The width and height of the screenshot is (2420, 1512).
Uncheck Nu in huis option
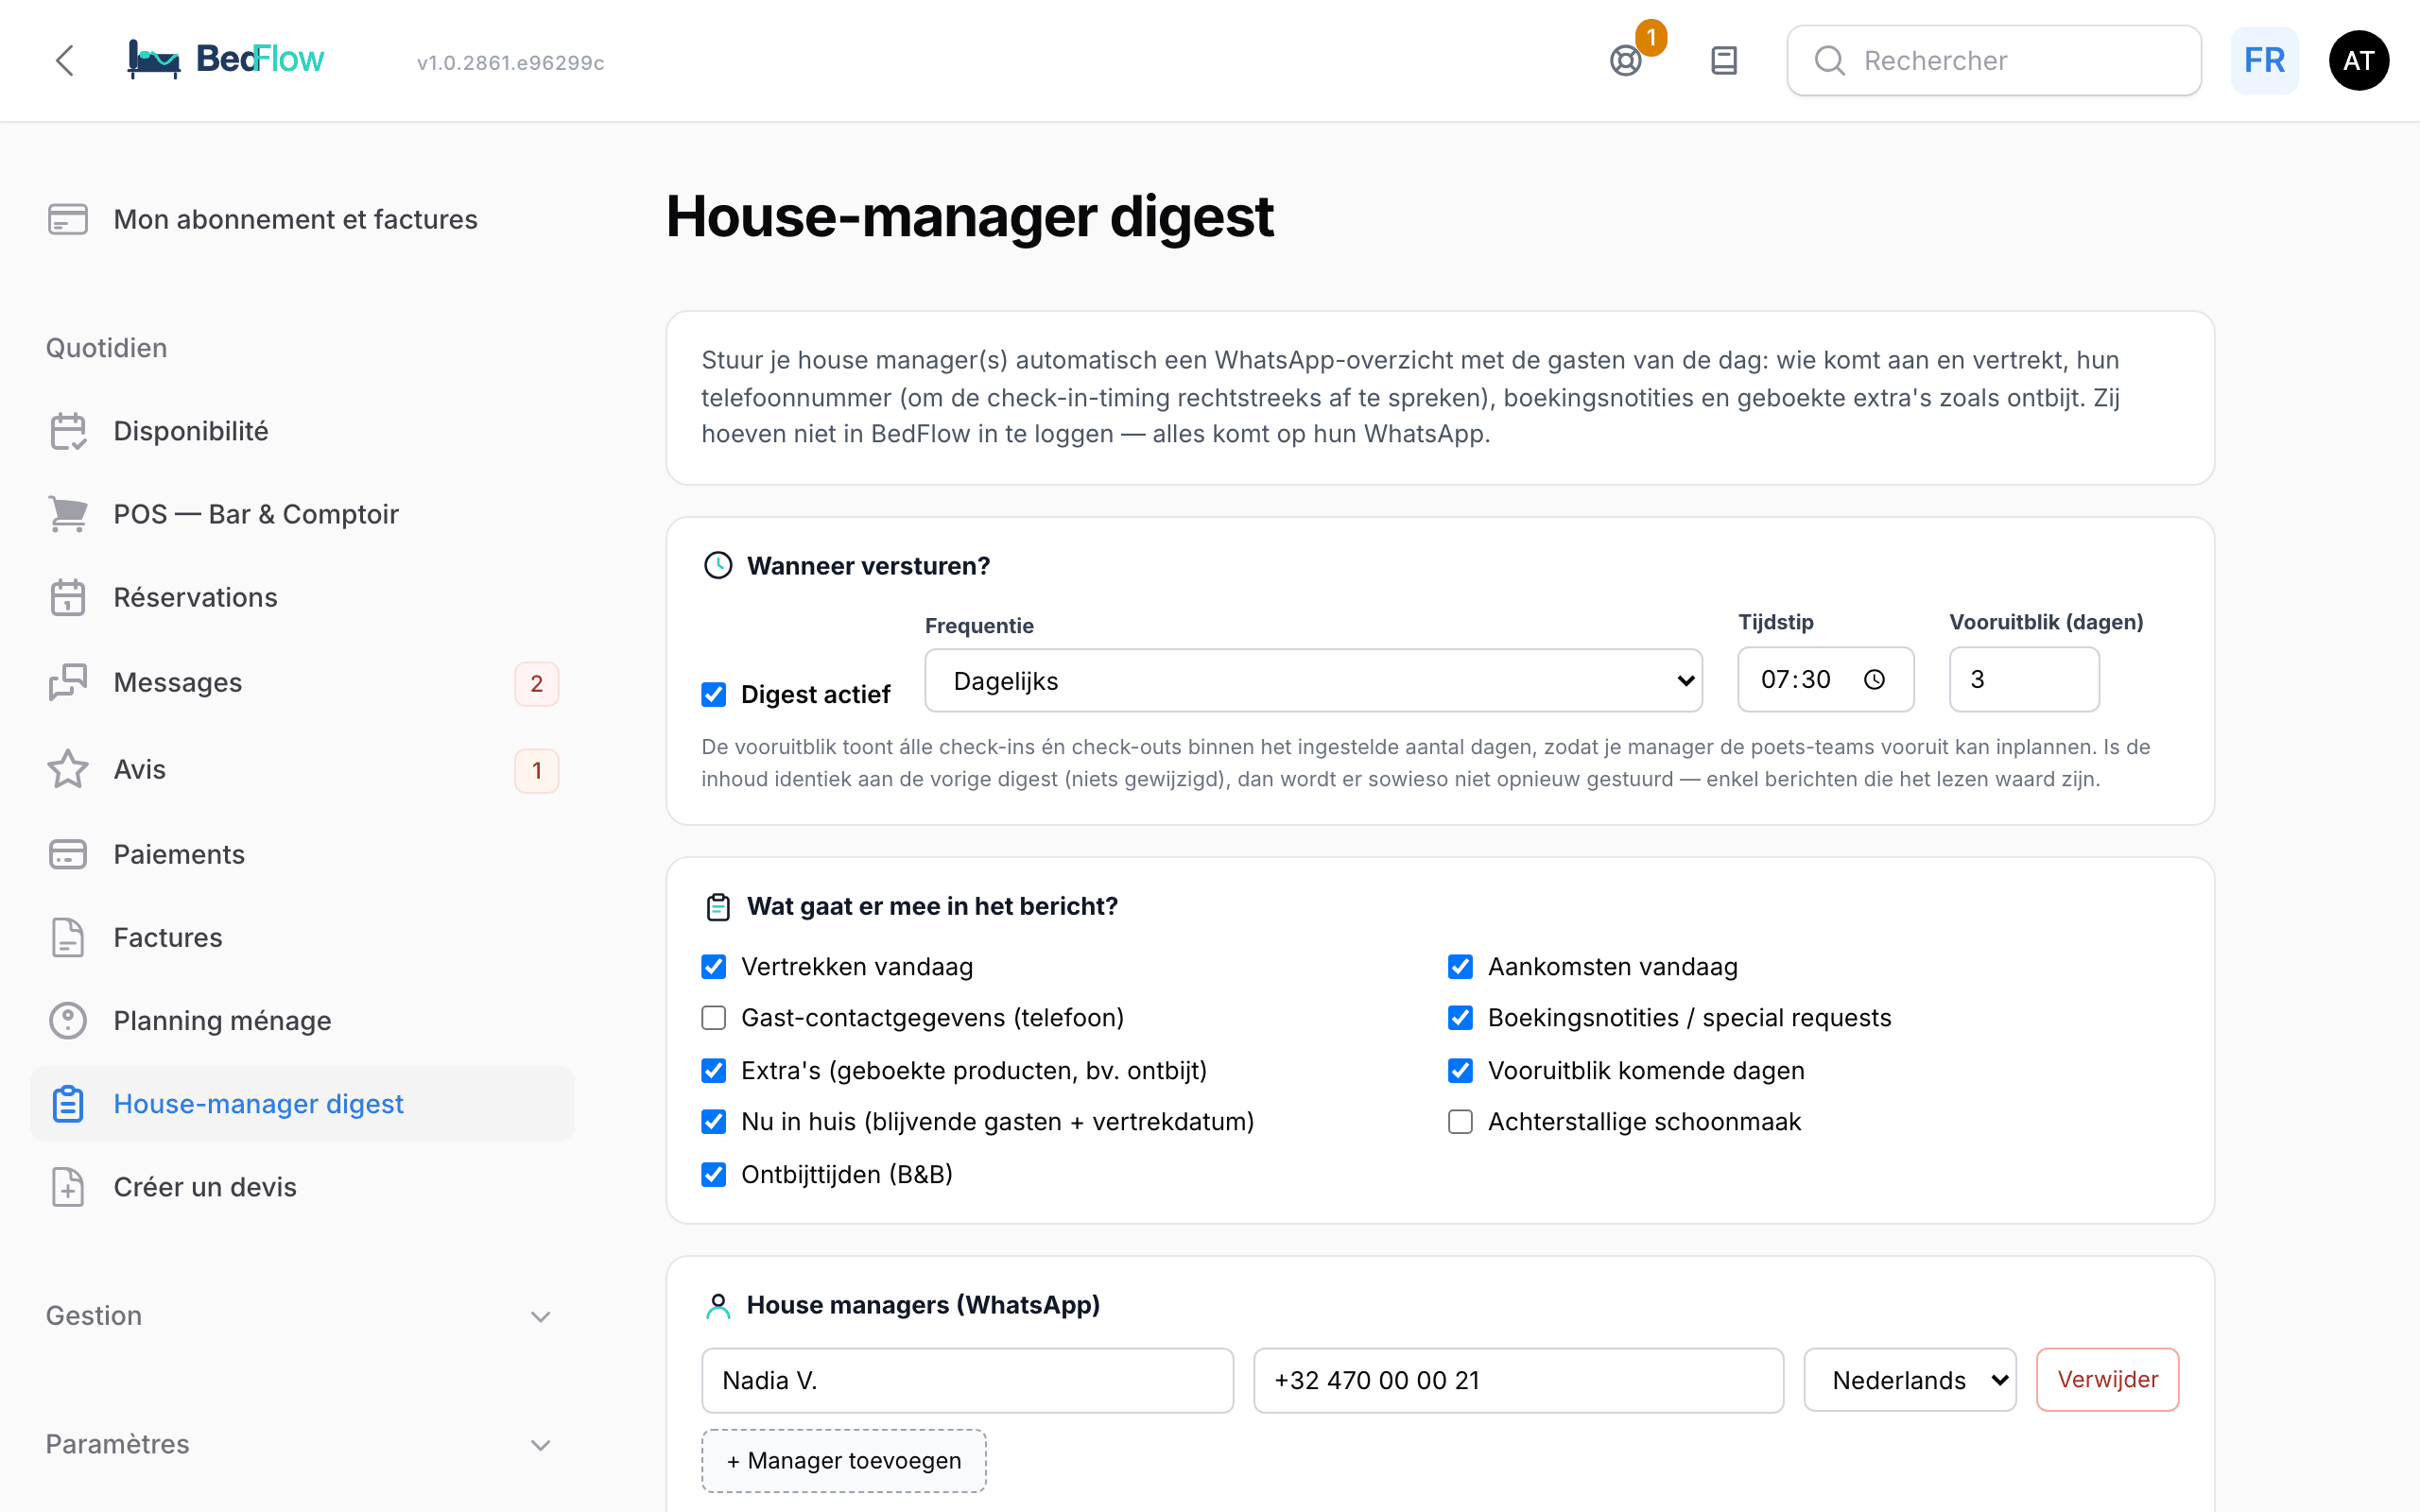click(714, 1122)
